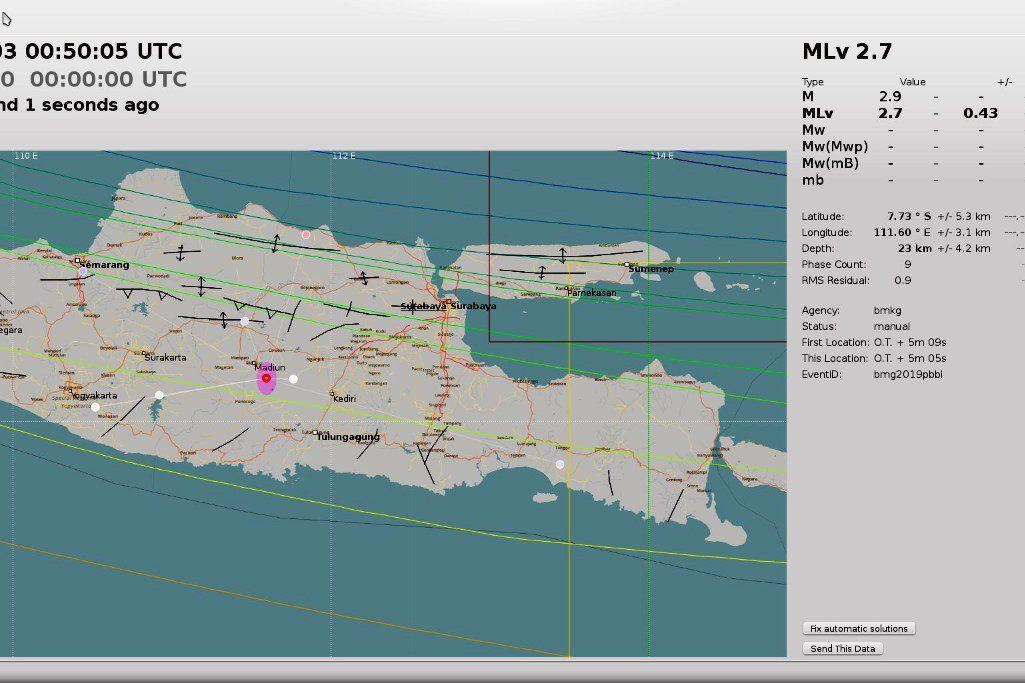Click the station marker at Semarang
The width and height of the screenshot is (1025, 683).
(83, 271)
